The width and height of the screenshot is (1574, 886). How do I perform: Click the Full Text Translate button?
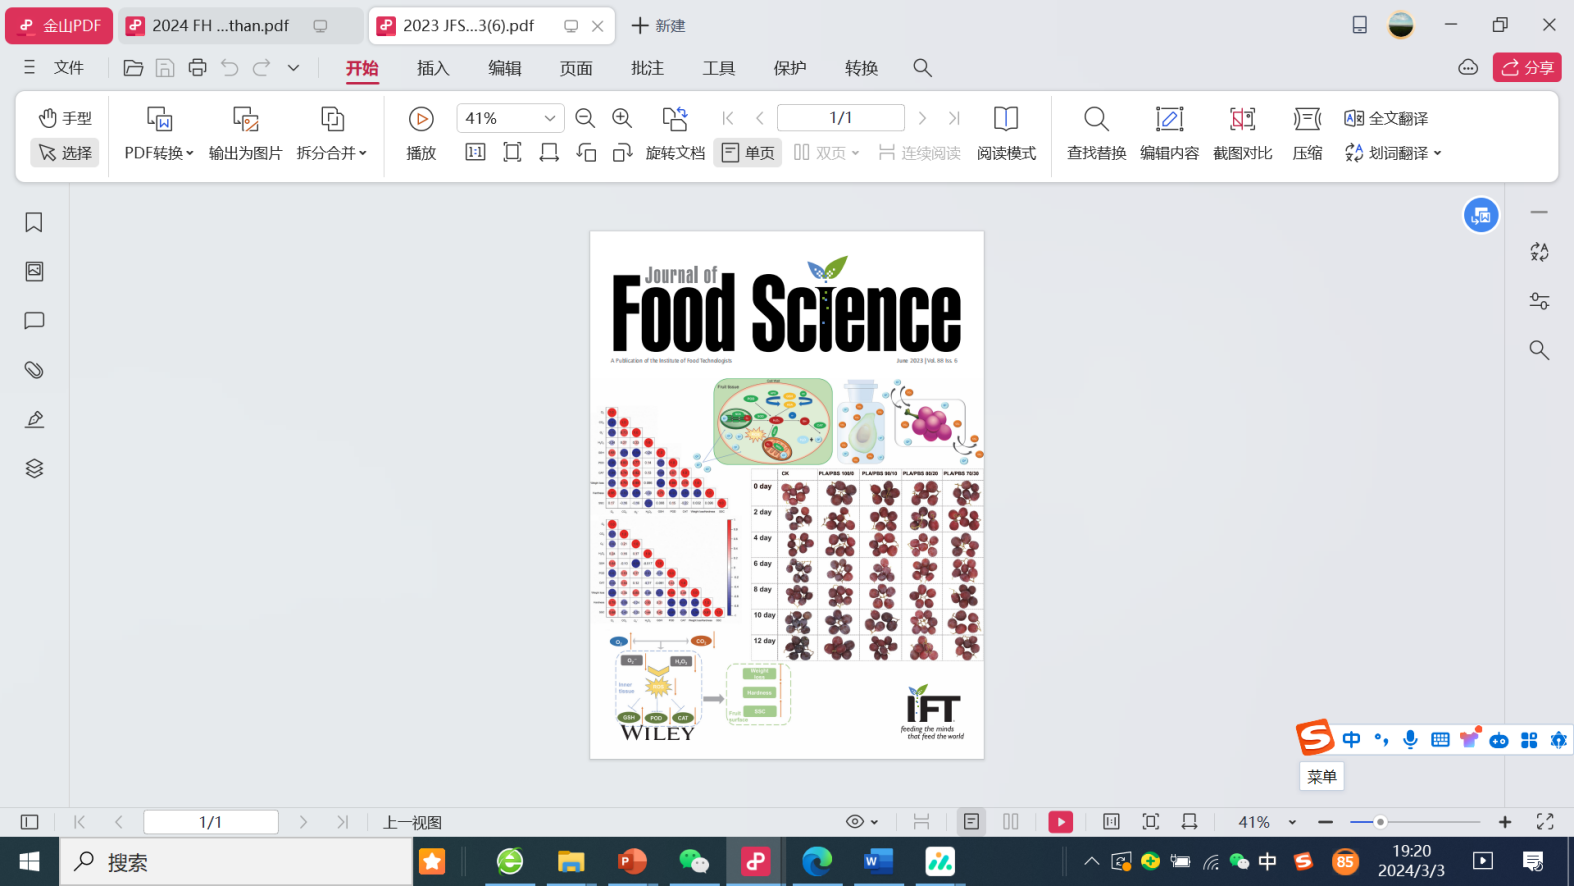[1386, 118]
